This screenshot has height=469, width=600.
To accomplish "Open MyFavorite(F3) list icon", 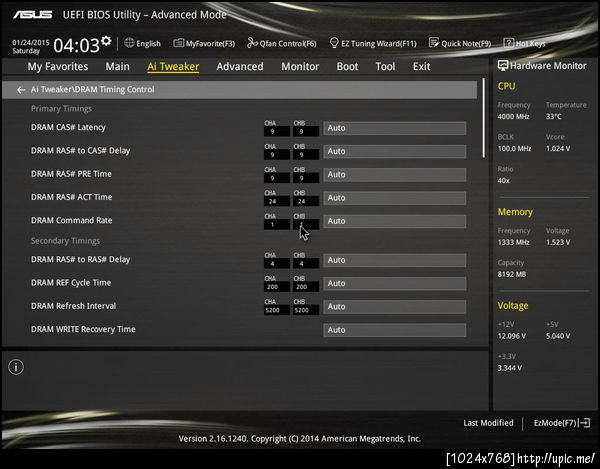I will (179, 43).
